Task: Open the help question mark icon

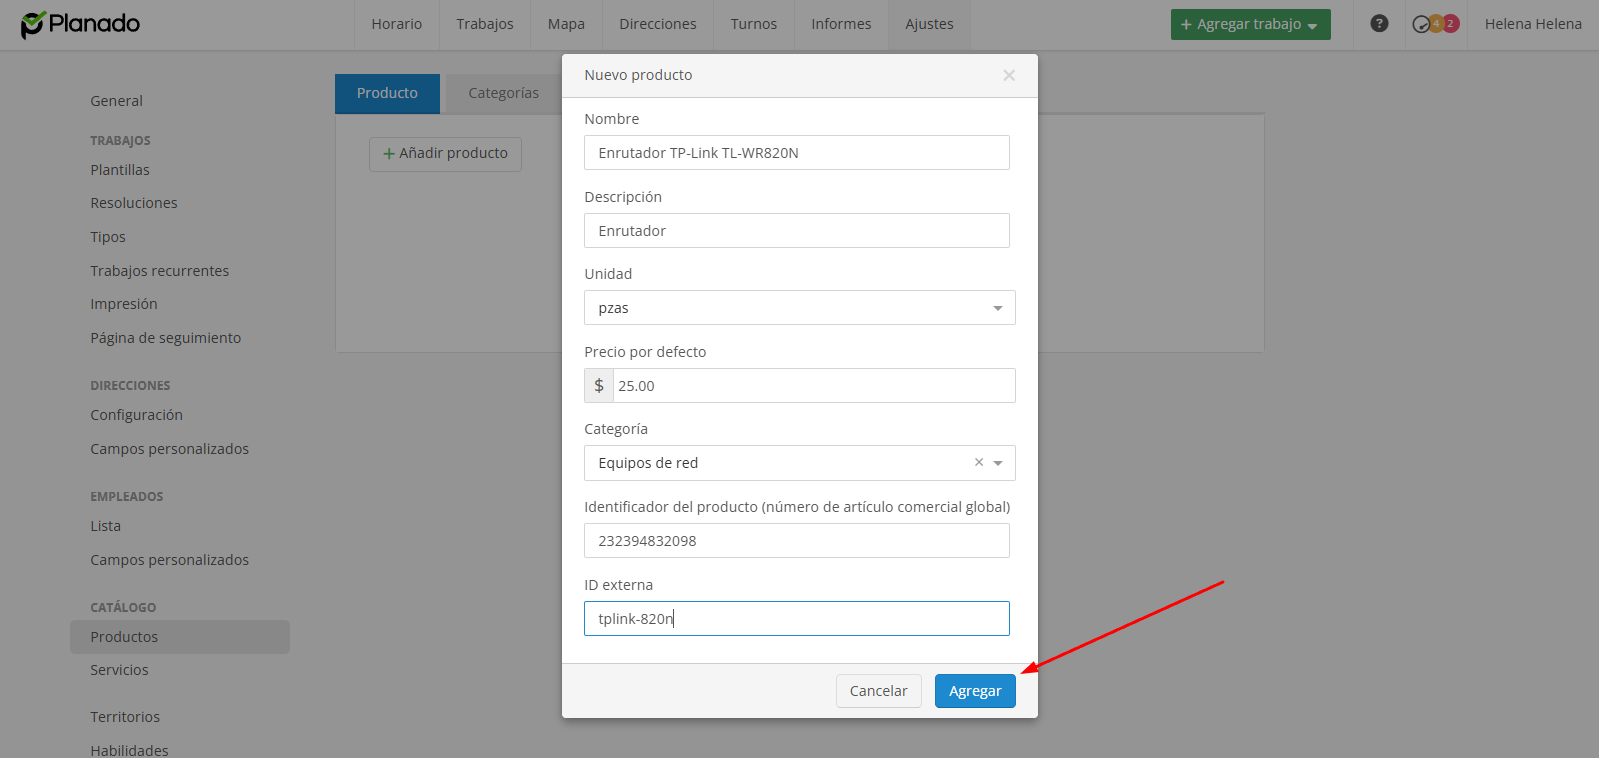Action: (x=1379, y=23)
